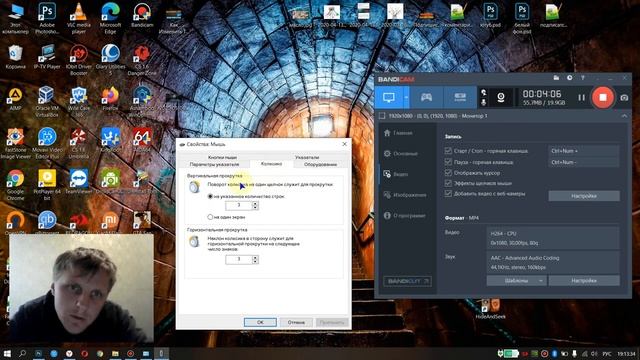Select 'на указанное количество строк' radio button
Viewport: 640px width, 360px height.
click(210, 196)
